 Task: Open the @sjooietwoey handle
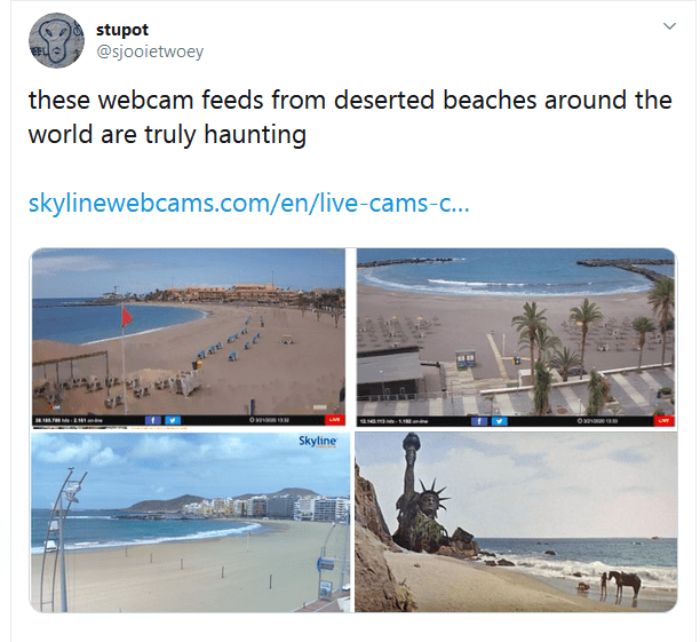click(x=150, y=52)
